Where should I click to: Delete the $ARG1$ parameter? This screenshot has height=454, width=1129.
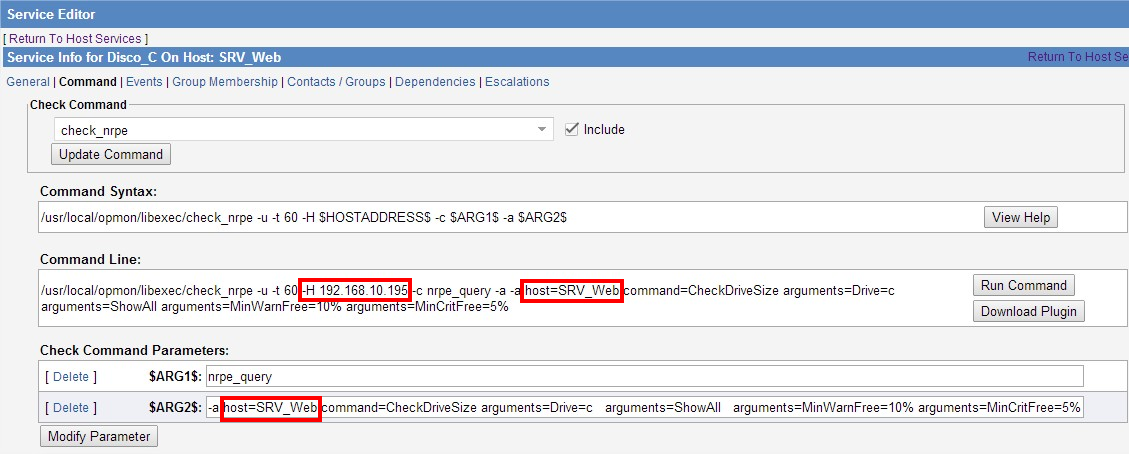[x=70, y=377]
